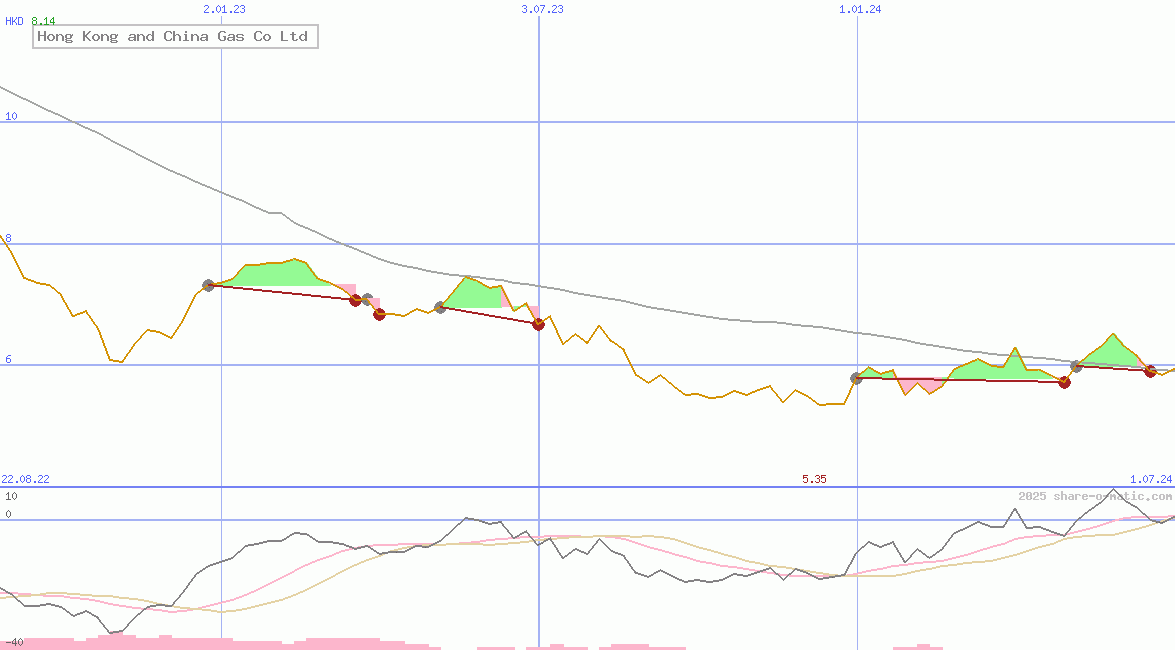Click the 3.07.23 date label
Image resolution: width=1175 pixels, height=650 pixels.
[x=543, y=10]
